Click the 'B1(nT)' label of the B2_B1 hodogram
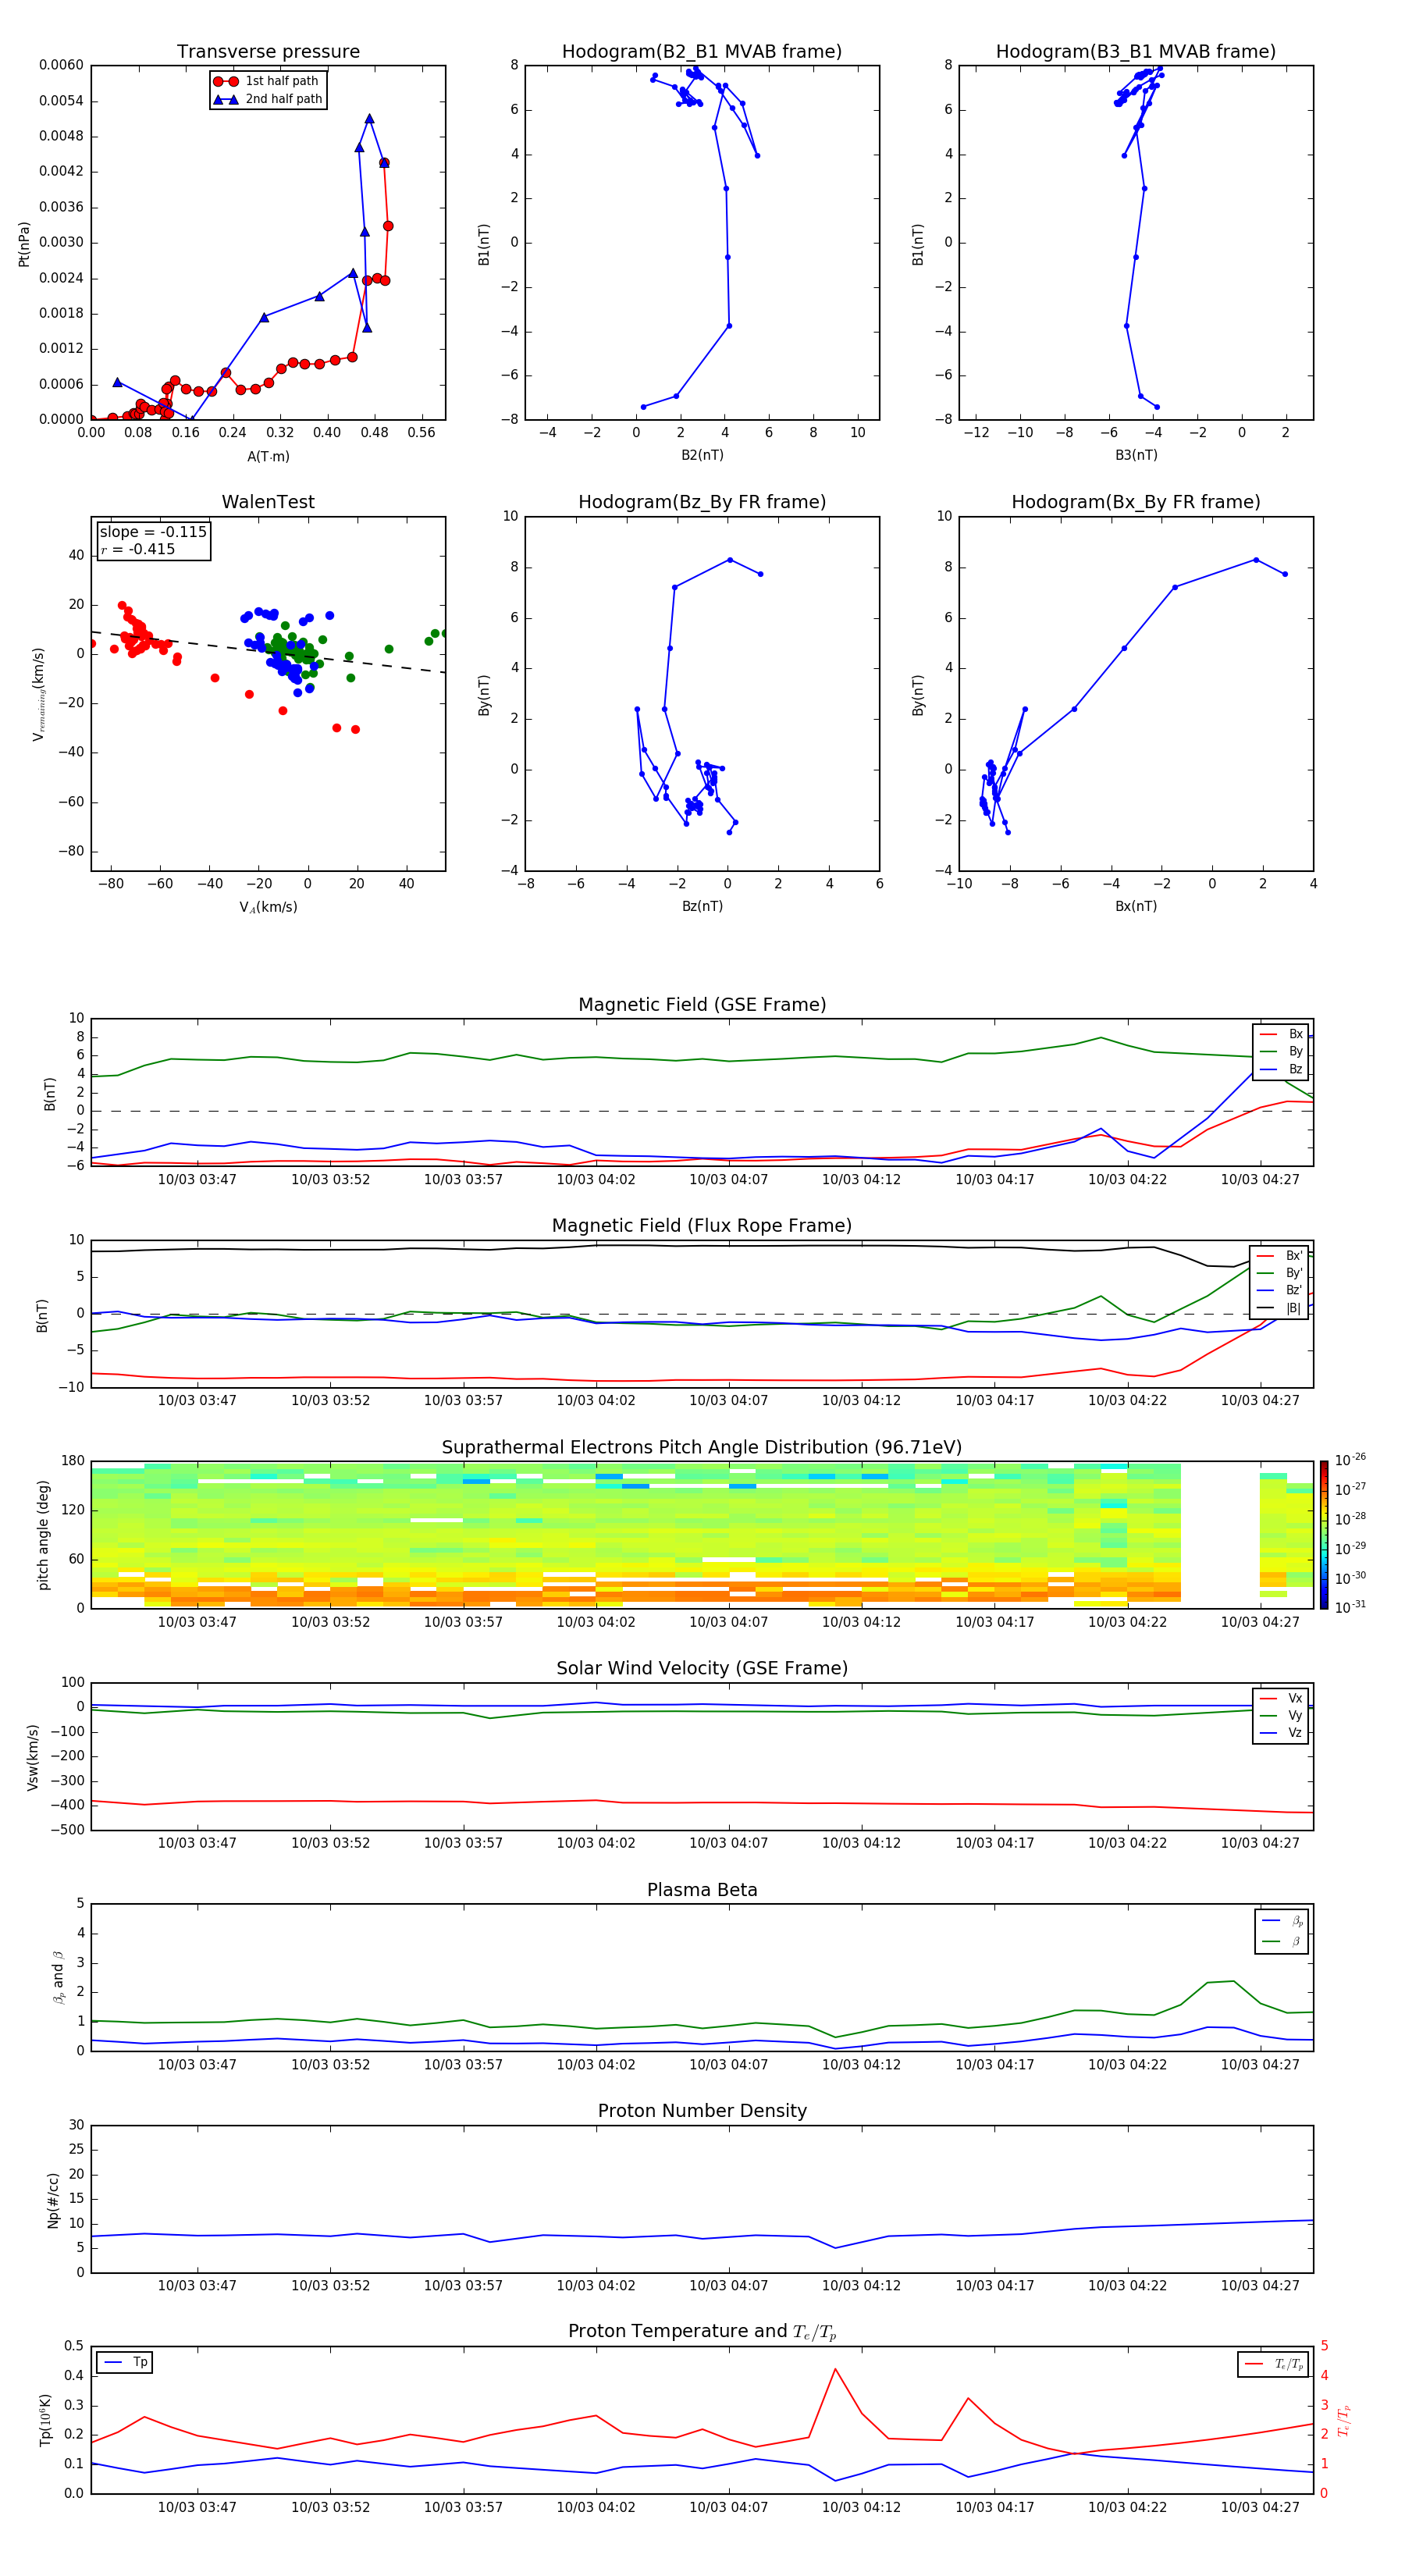 (484, 244)
